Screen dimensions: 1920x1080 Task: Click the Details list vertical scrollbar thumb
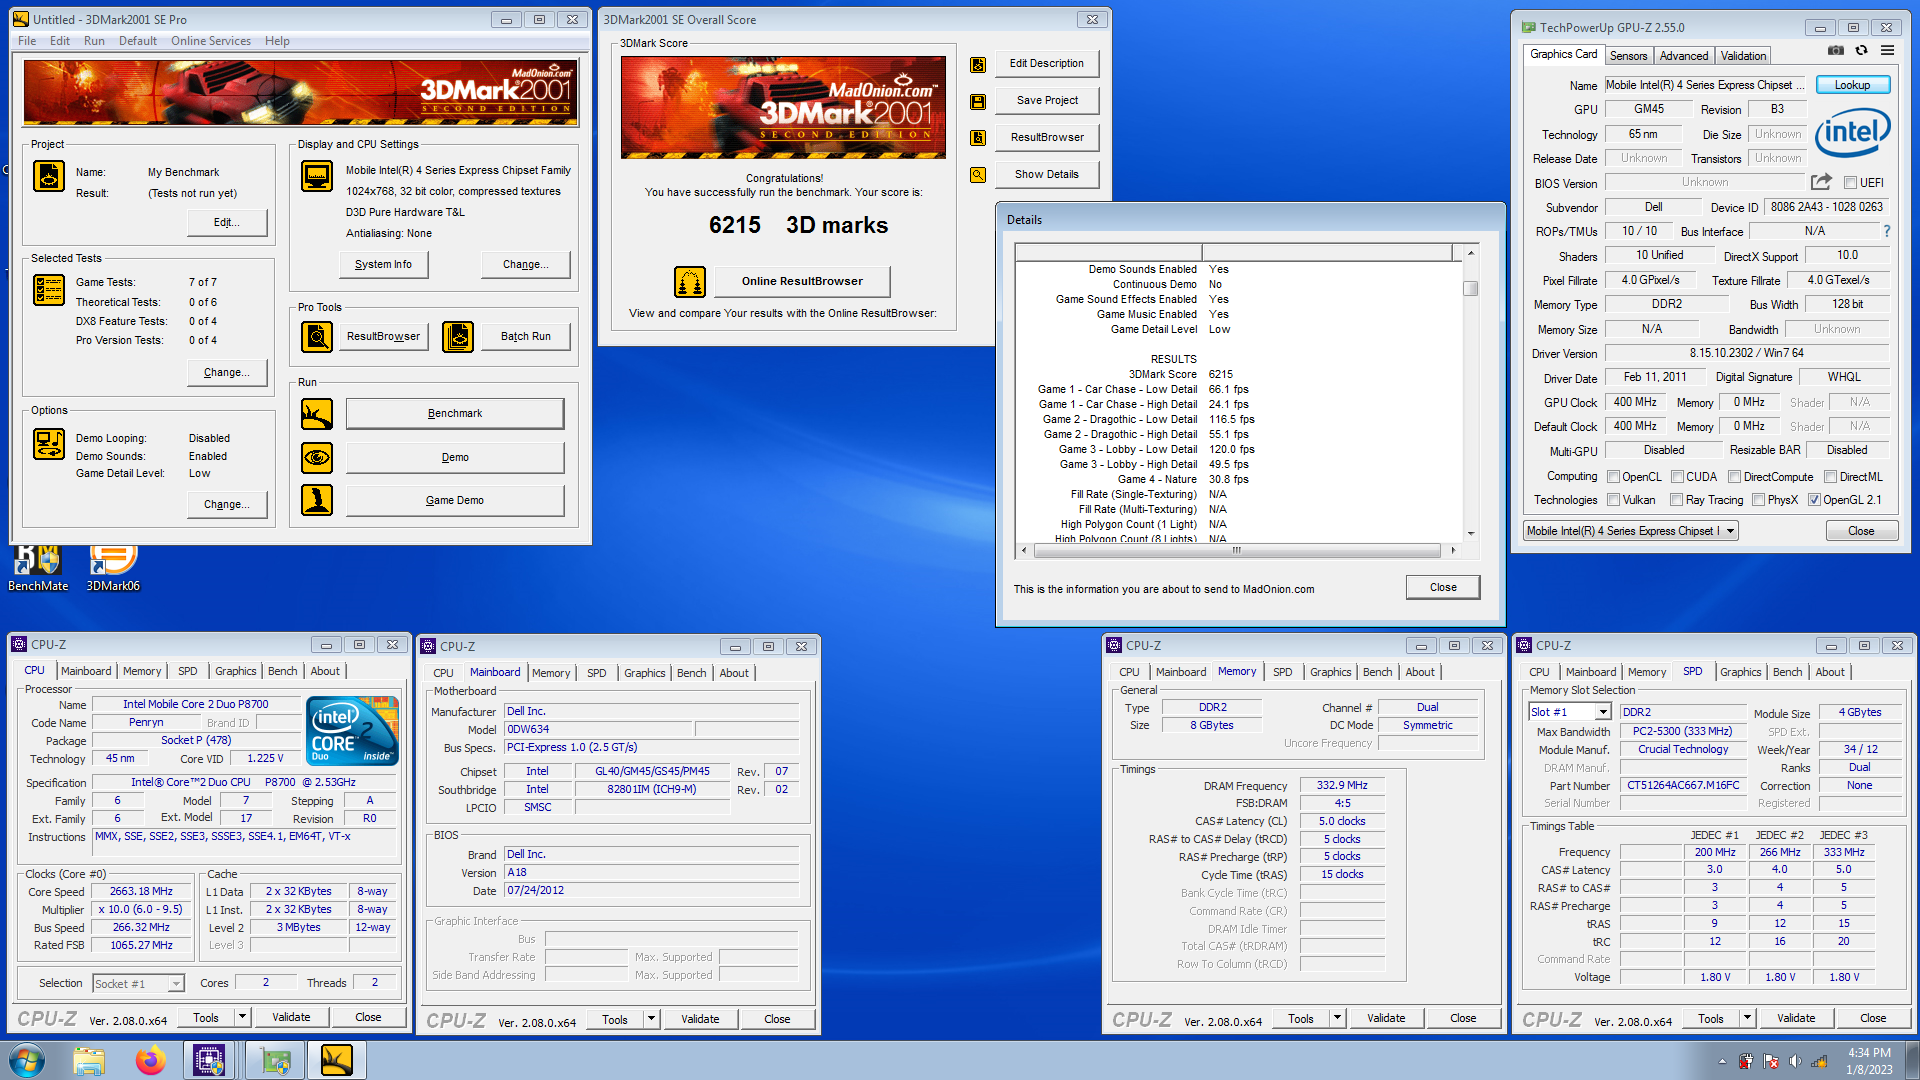[x=1470, y=289]
